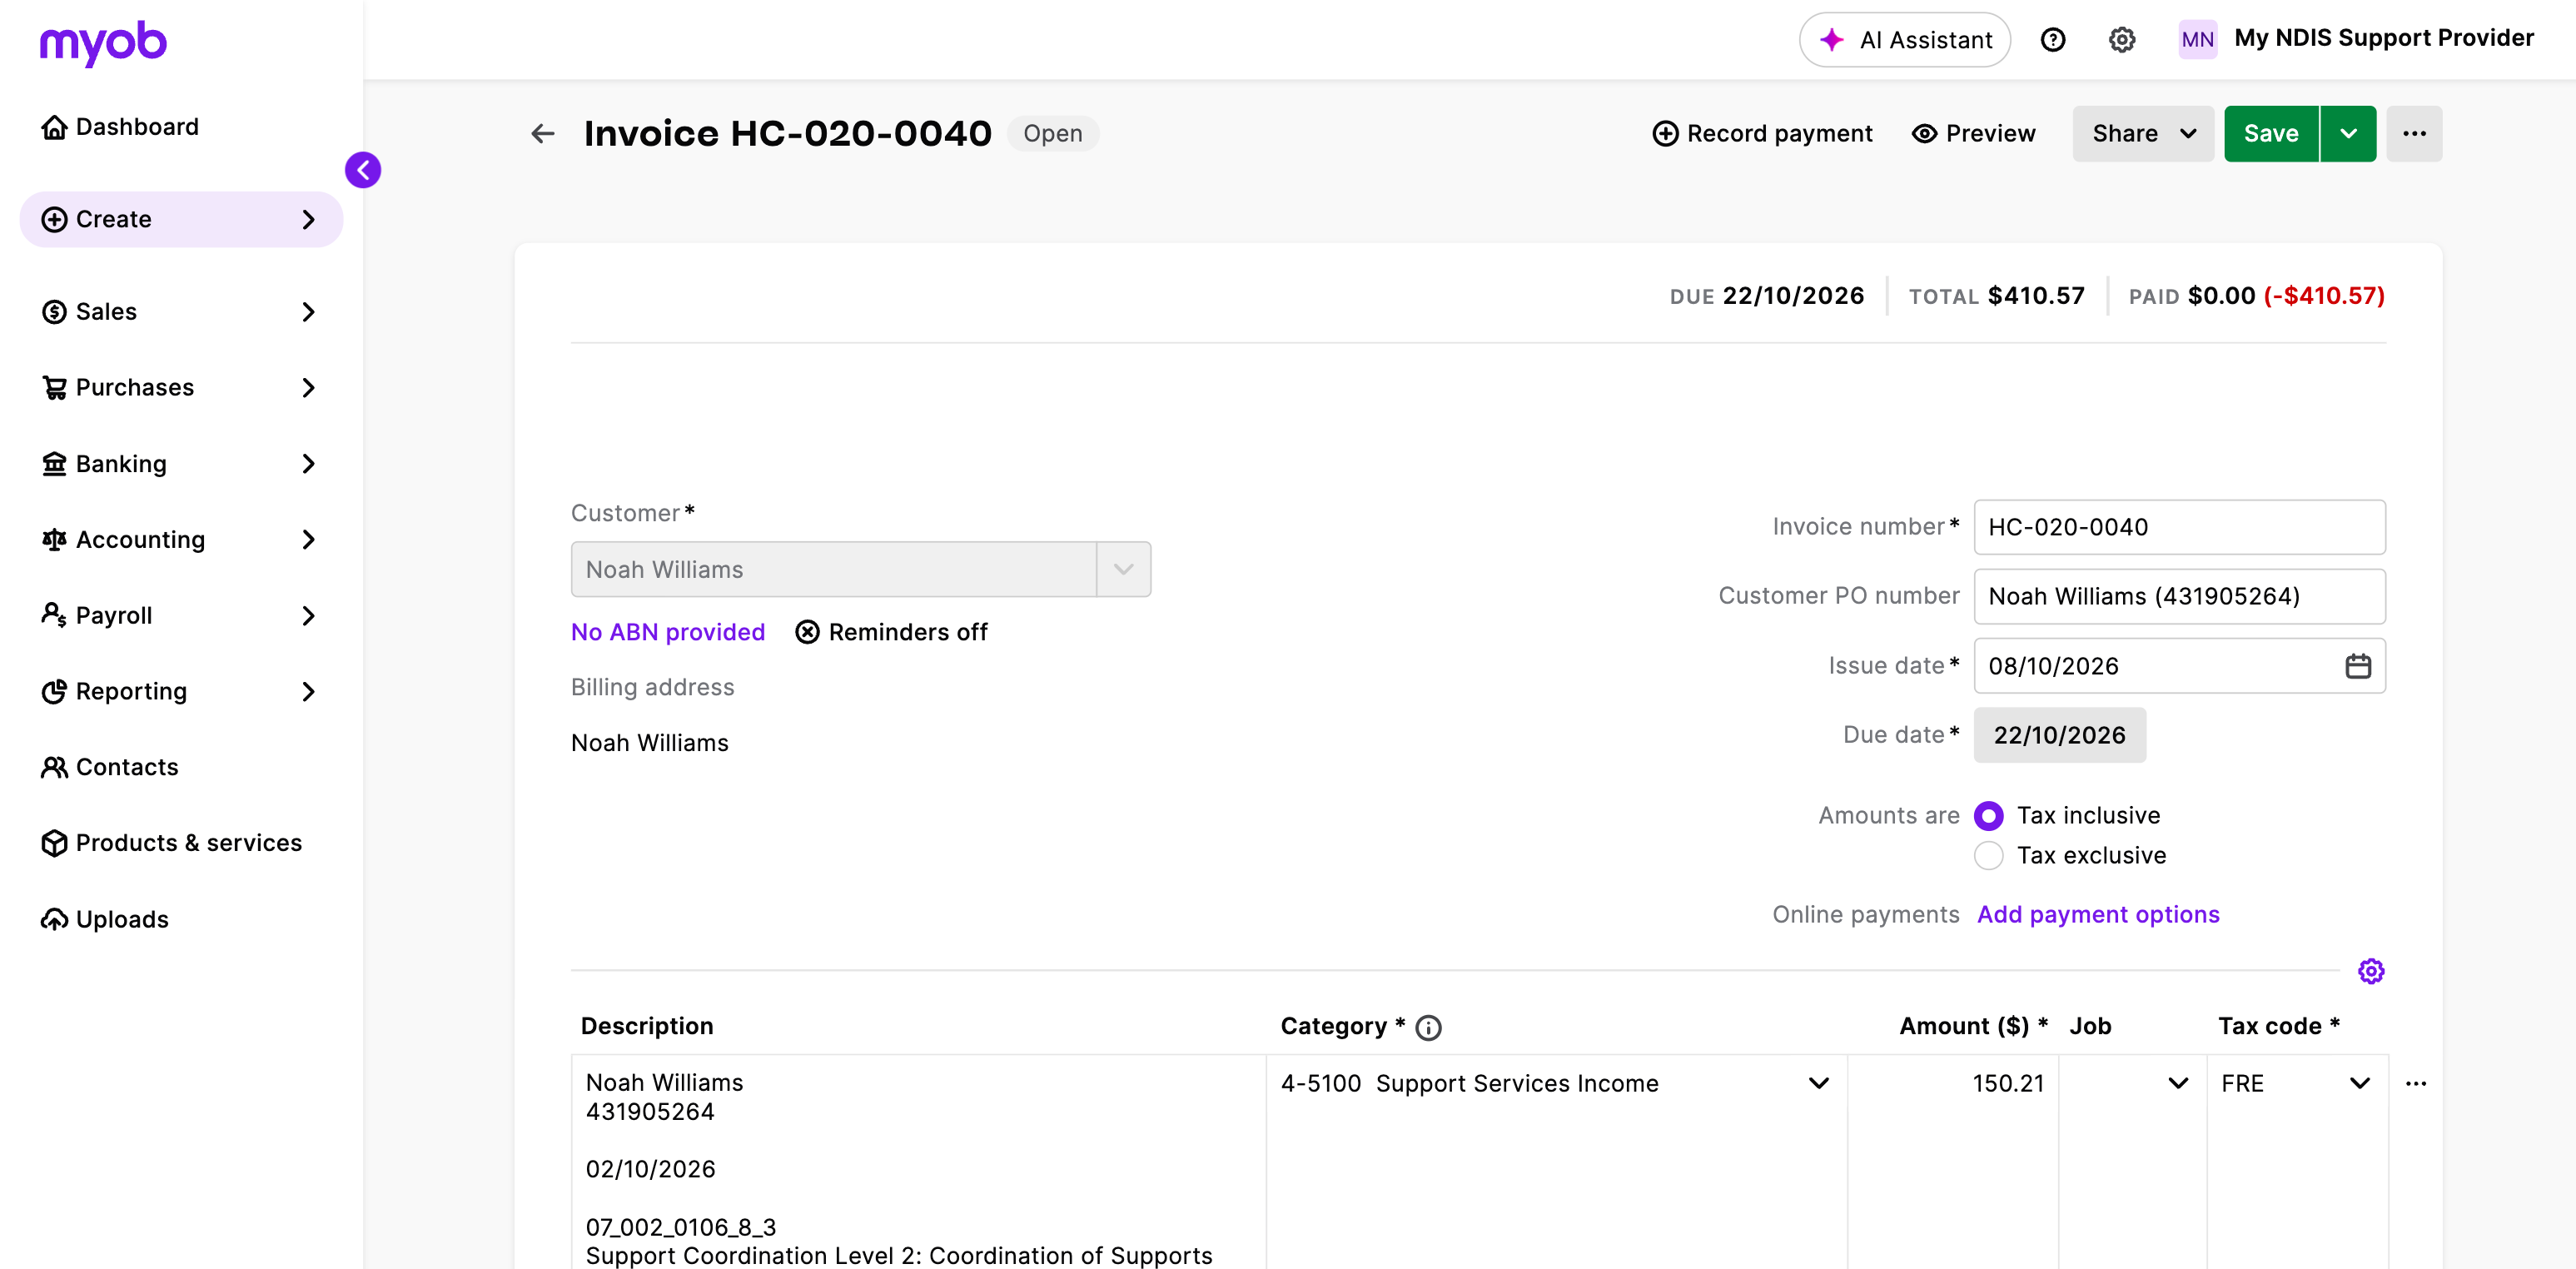
Task: Click the No ABN provided link
Action: [x=668, y=633]
